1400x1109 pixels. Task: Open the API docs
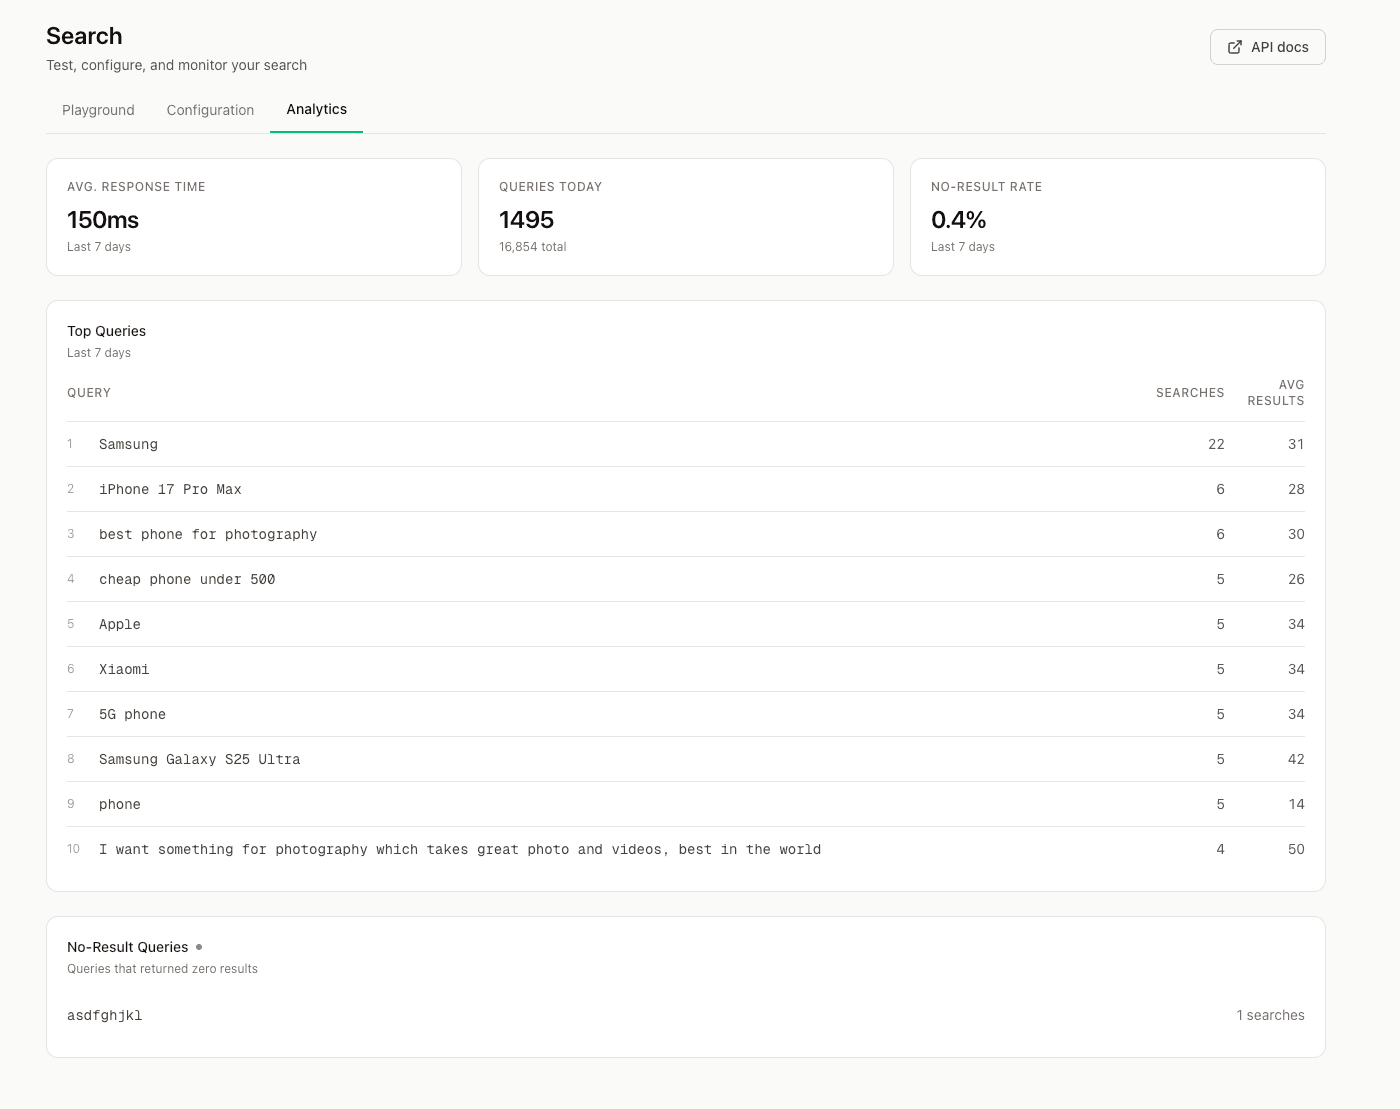pyautogui.click(x=1267, y=46)
